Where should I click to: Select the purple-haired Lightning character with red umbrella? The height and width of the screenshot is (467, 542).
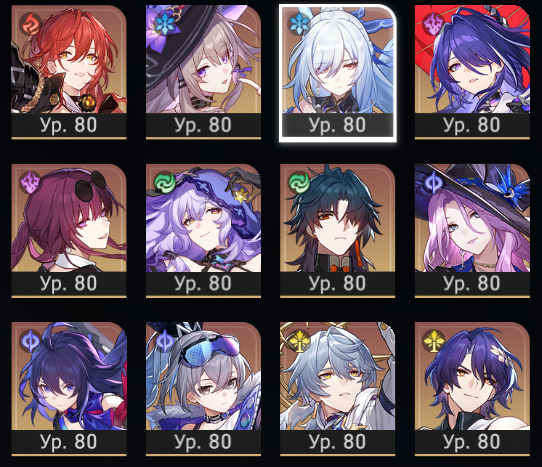[x=472, y=72]
